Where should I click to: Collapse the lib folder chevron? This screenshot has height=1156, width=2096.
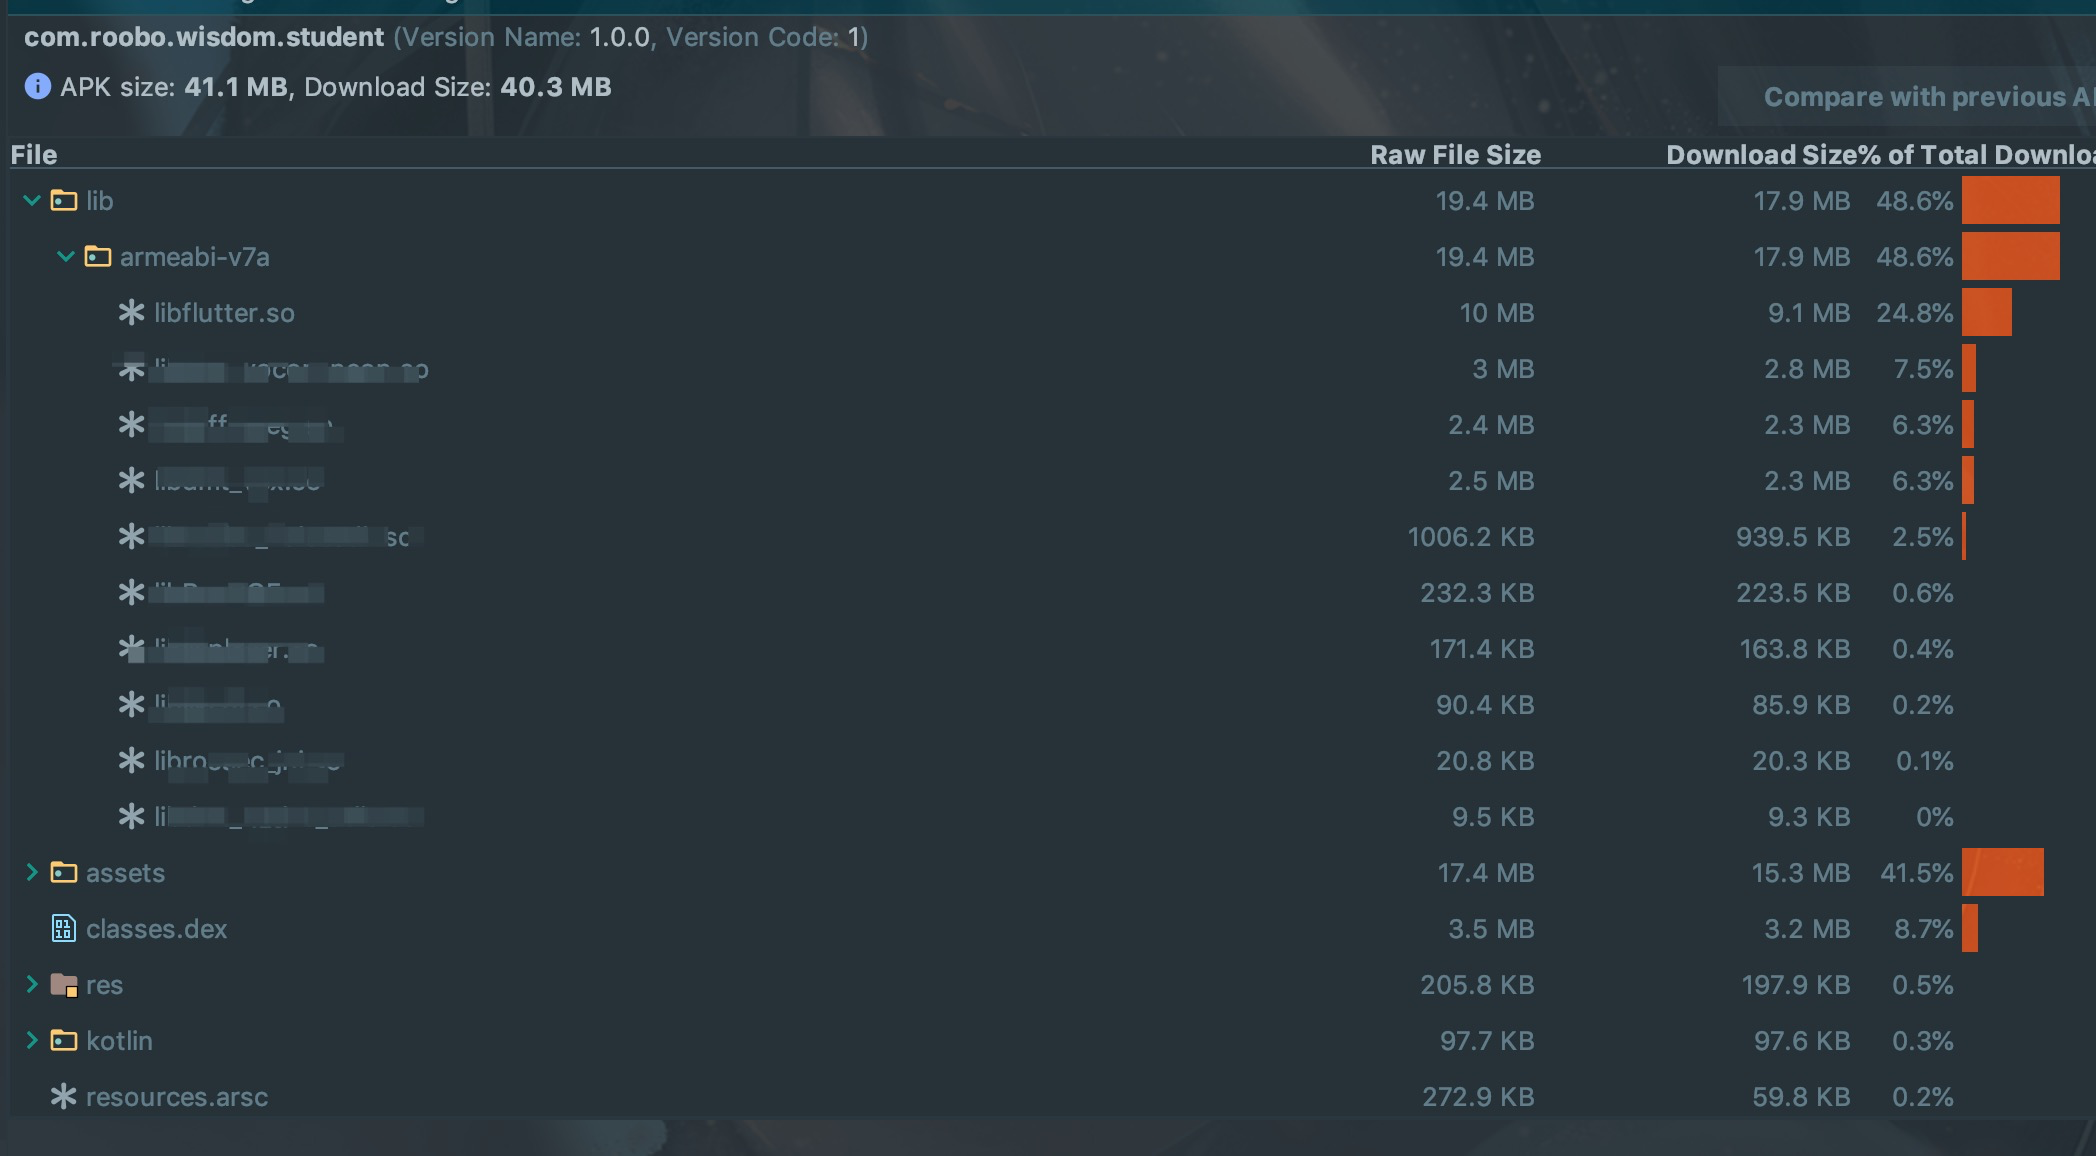tap(32, 201)
